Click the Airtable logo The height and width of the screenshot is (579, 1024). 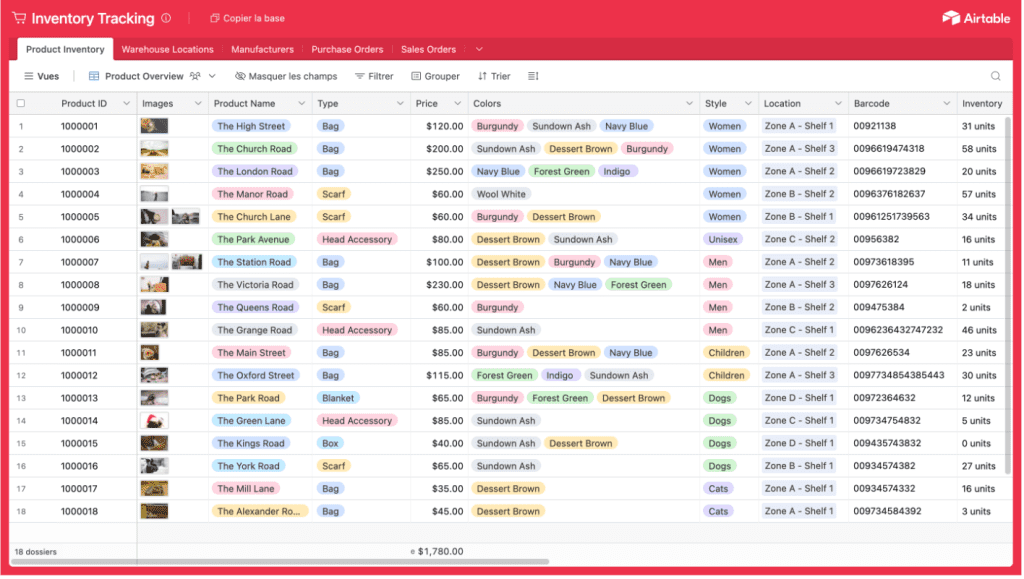pos(976,18)
